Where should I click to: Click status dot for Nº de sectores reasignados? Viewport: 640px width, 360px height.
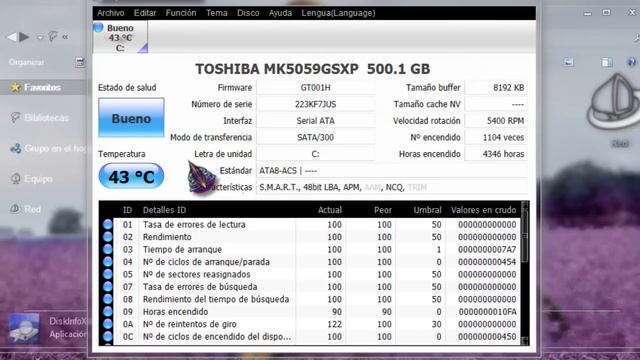point(108,274)
